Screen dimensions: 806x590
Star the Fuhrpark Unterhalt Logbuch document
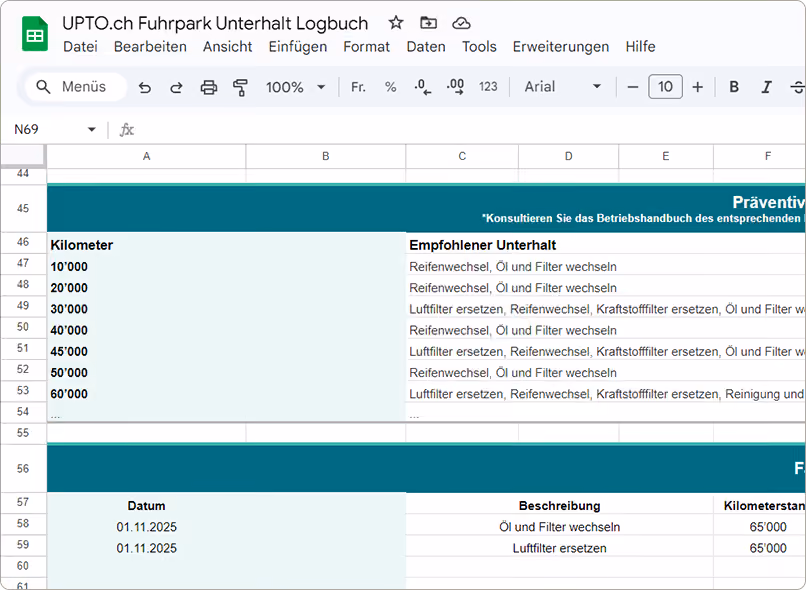coord(395,23)
